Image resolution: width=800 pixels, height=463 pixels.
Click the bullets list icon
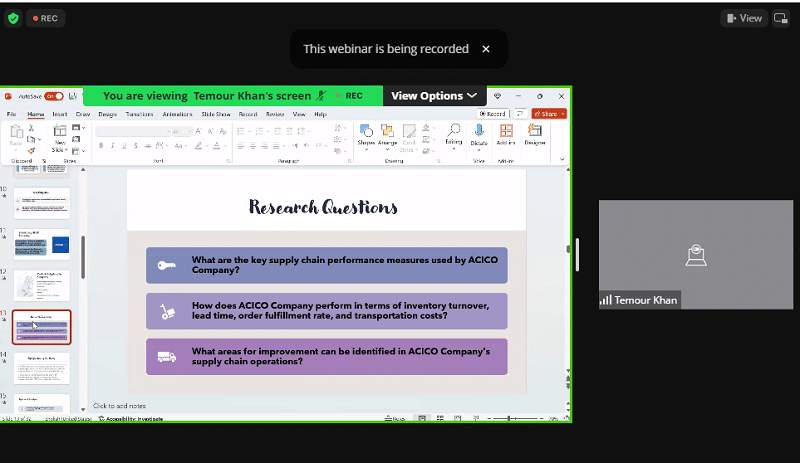click(242, 131)
